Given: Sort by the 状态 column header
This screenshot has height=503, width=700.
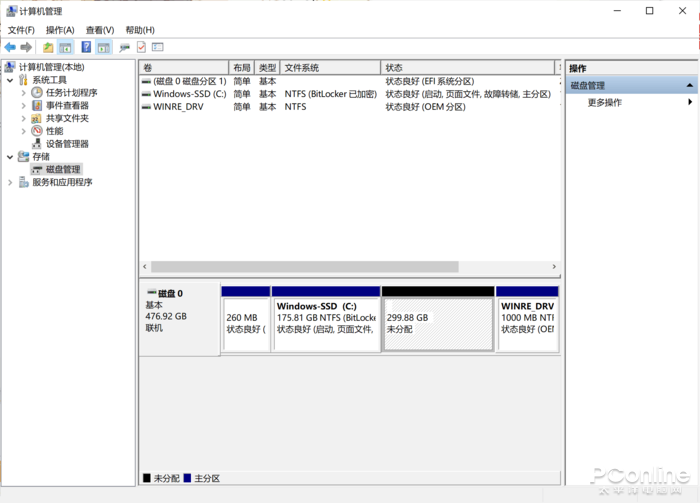Looking at the screenshot, I should tap(467, 68).
